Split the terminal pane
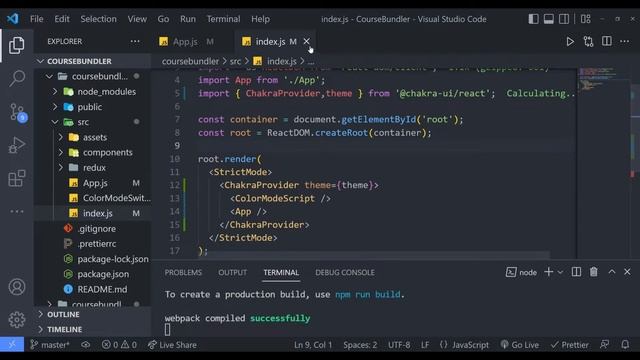640x360 pixels. coord(576,272)
